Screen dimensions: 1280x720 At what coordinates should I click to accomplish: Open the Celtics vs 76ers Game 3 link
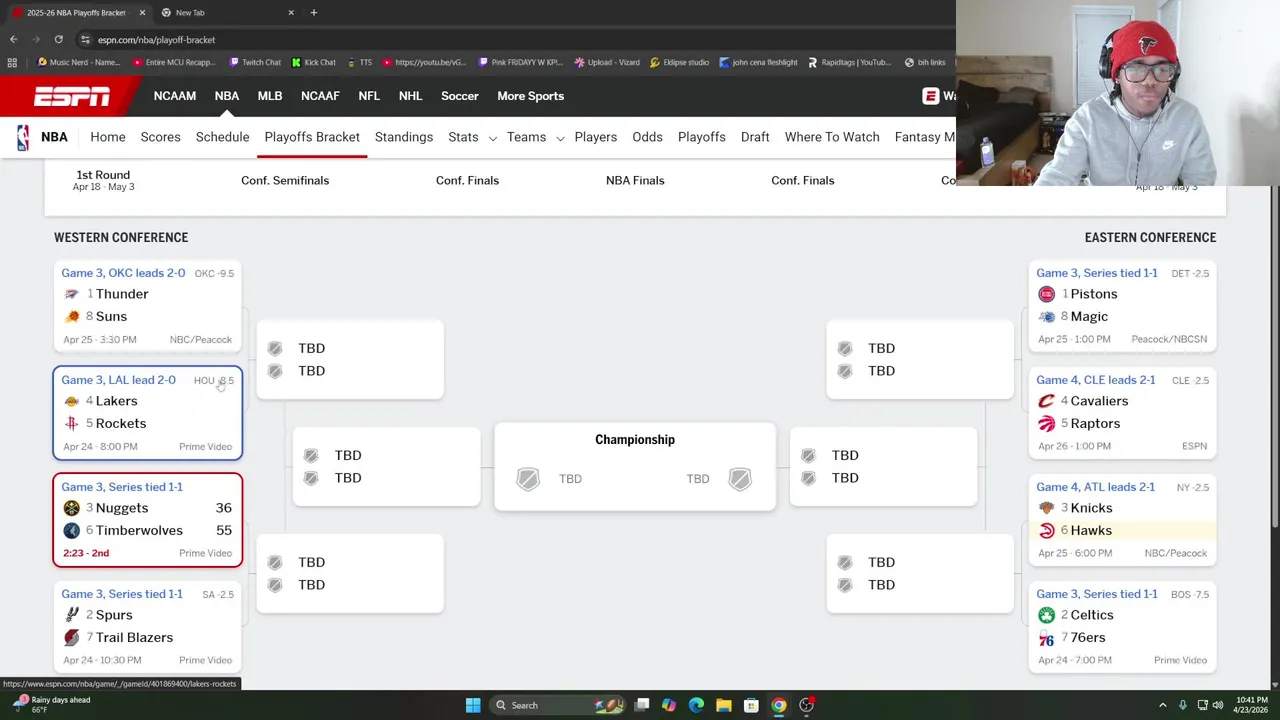pyautogui.click(x=1096, y=594)
